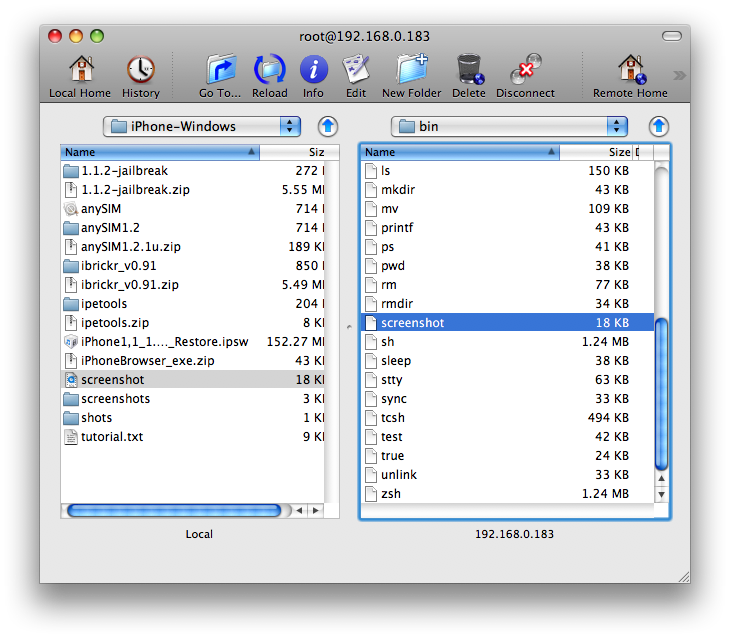Viewport: 730px width, 638px height.
Task: Expand the toolbar overflow chevron
Action: coord(679,75)
